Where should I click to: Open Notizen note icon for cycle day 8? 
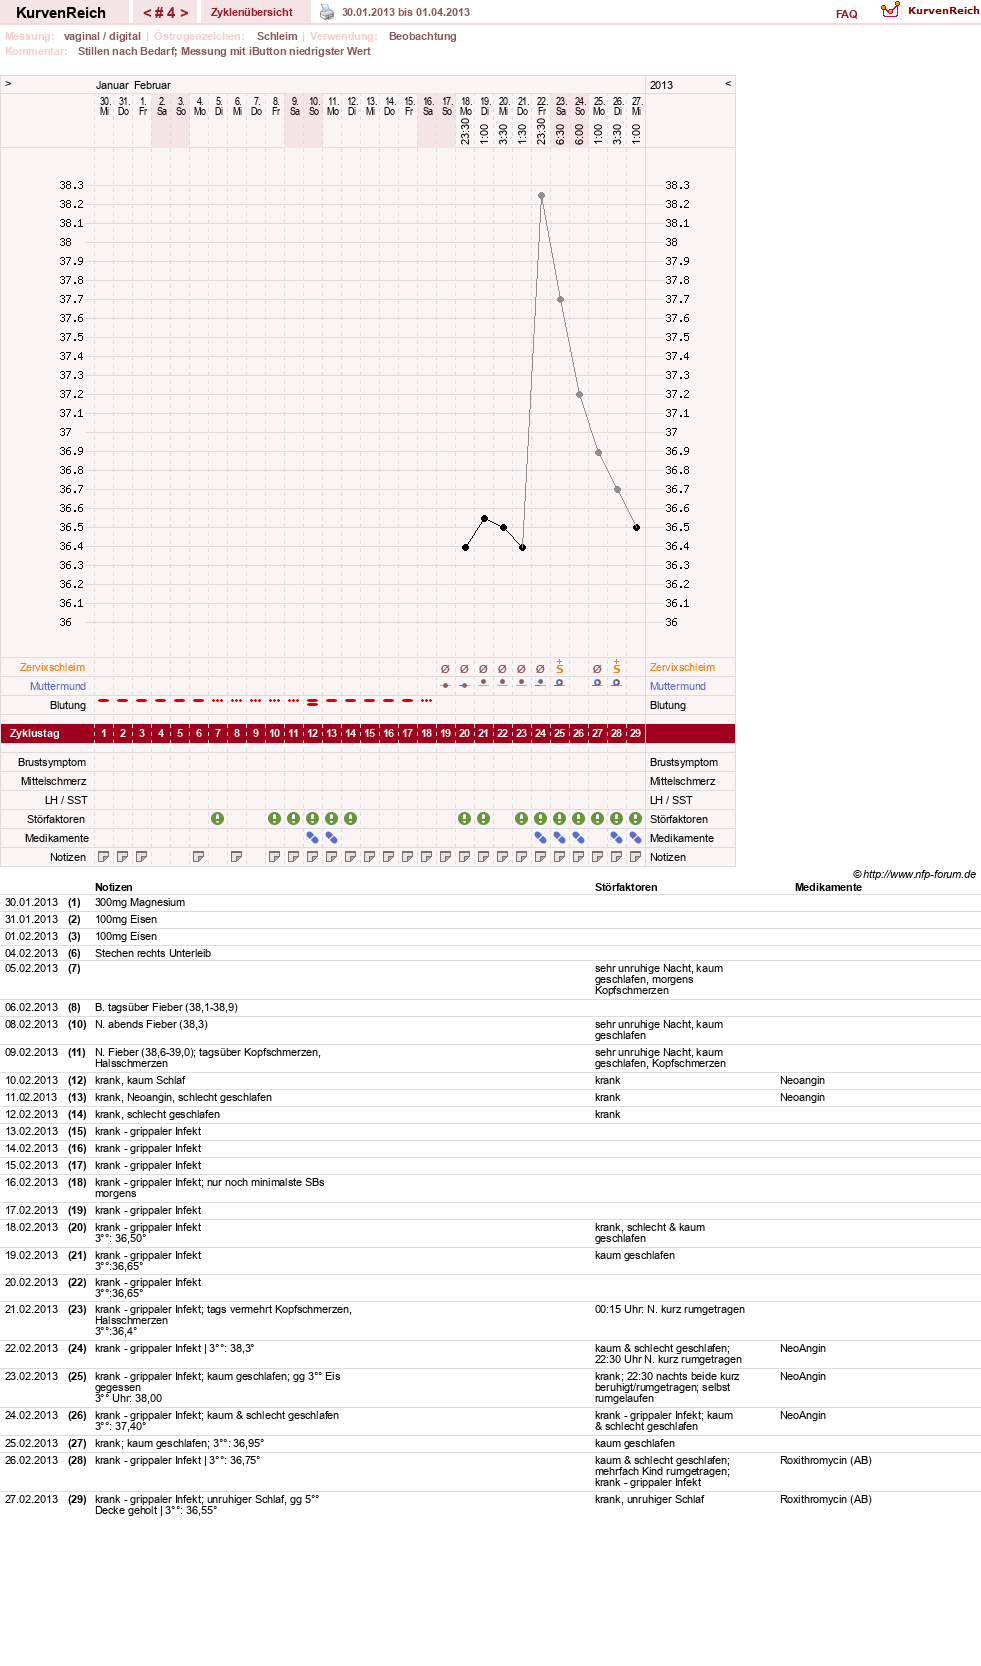pyautogui.click(x=237, y=857)
